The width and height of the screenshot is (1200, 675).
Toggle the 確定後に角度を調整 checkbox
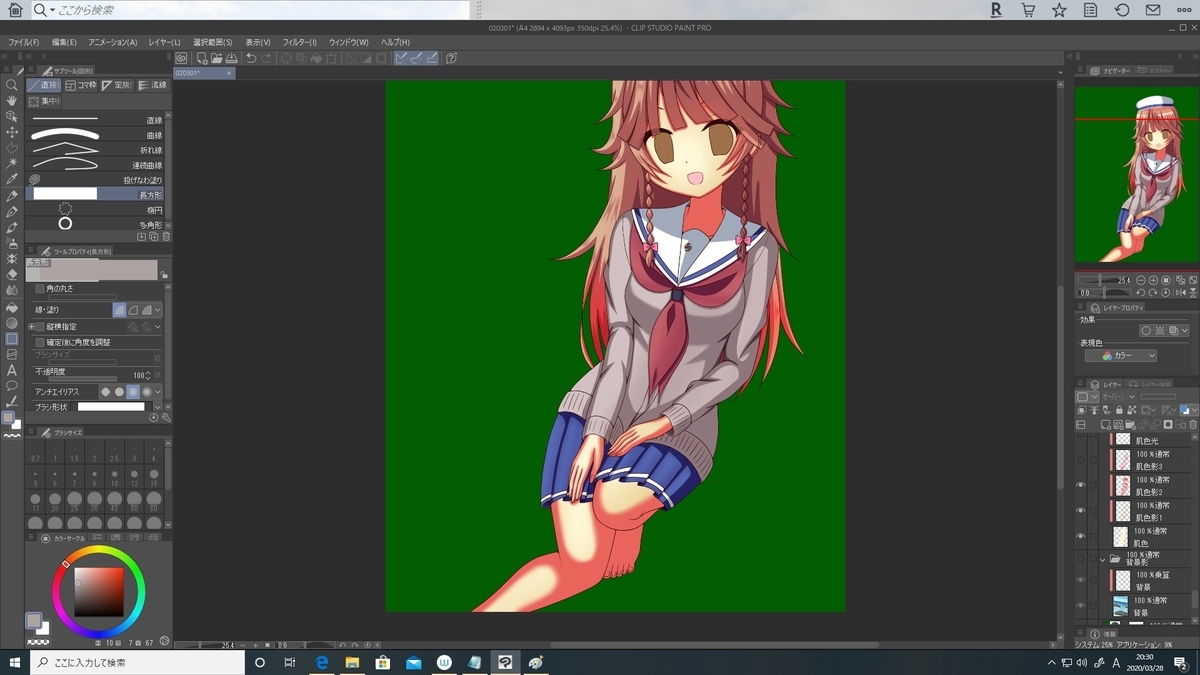tap(40, 342)
